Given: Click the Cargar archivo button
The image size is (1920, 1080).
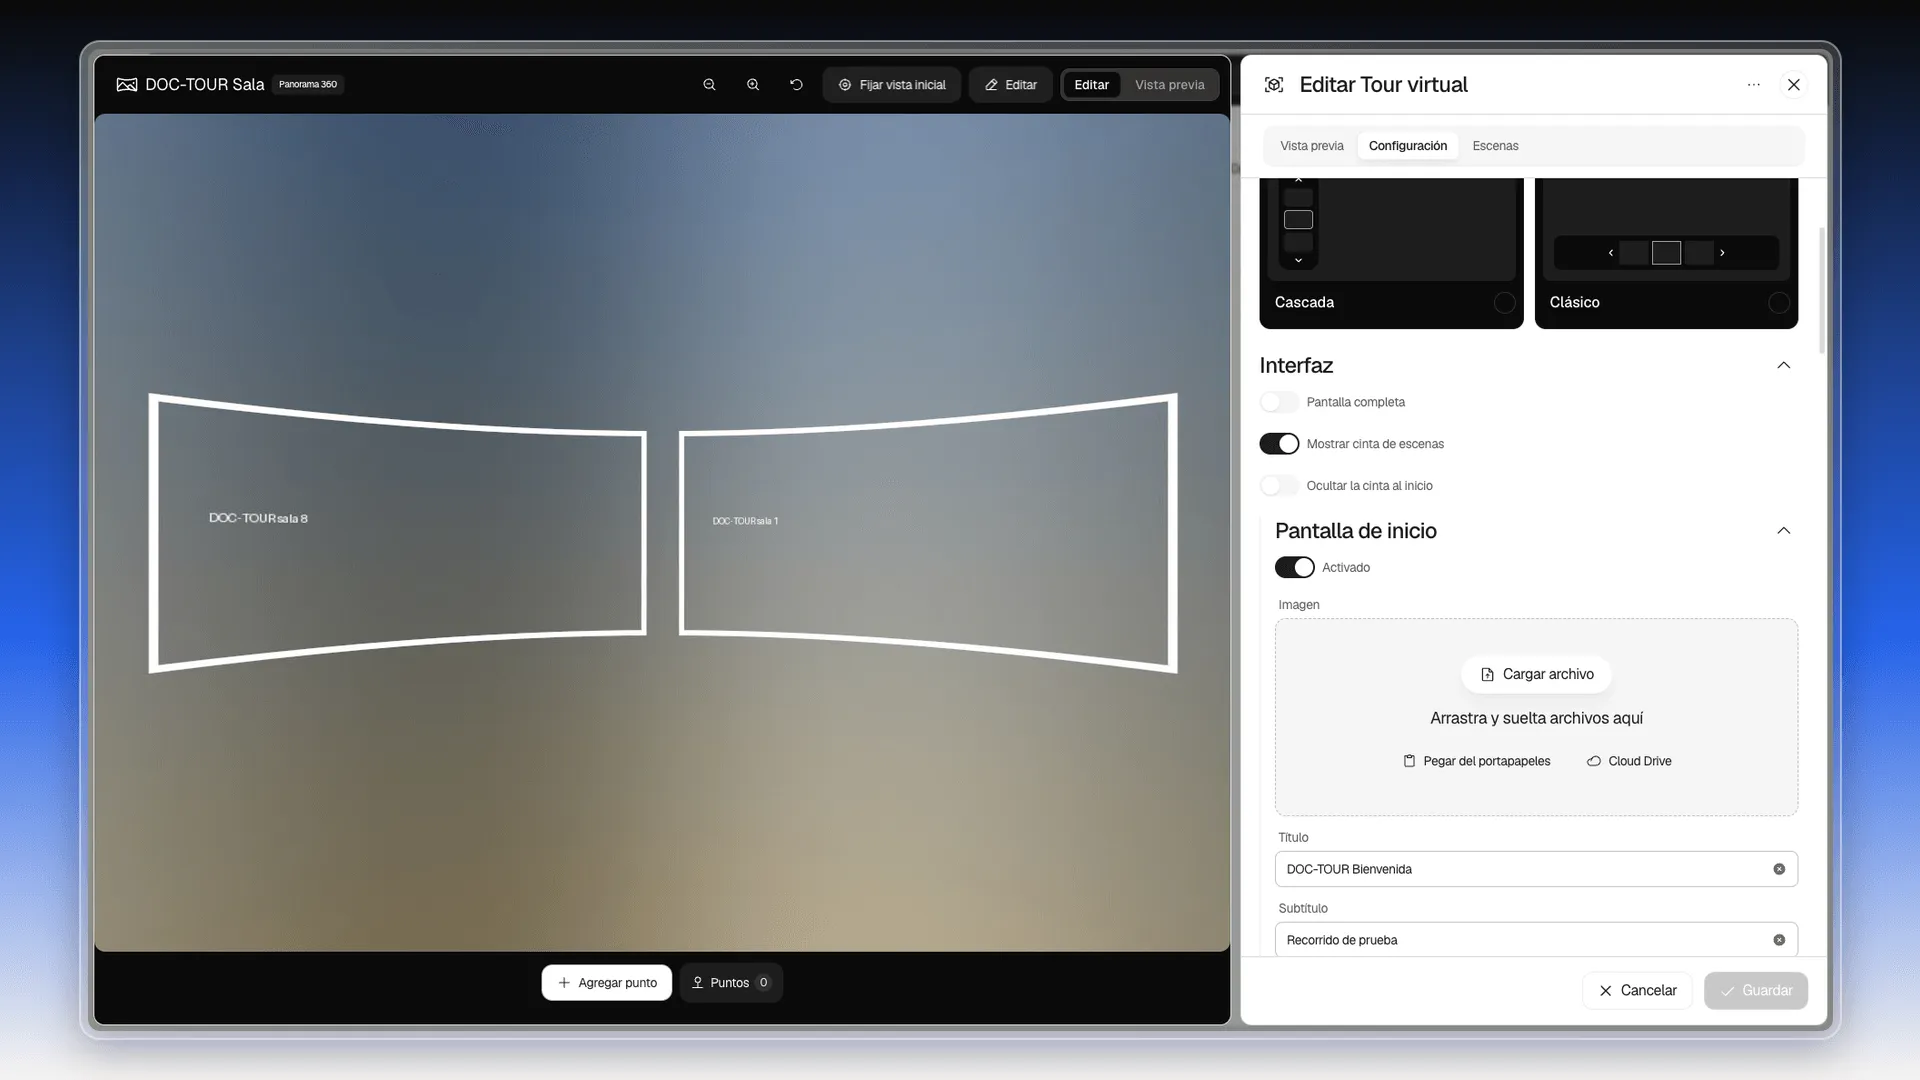Looking at the screenshot, I should 1536,674.
